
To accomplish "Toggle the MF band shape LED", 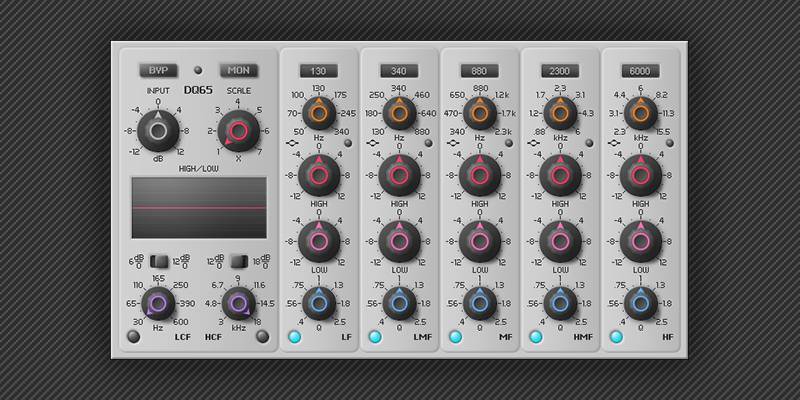I will 509,143.
